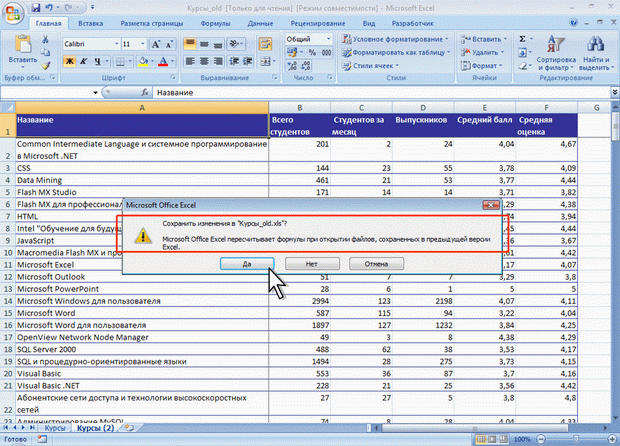Open the font size dropdown
The image size is (620, 446).
(x=143, y=44)
